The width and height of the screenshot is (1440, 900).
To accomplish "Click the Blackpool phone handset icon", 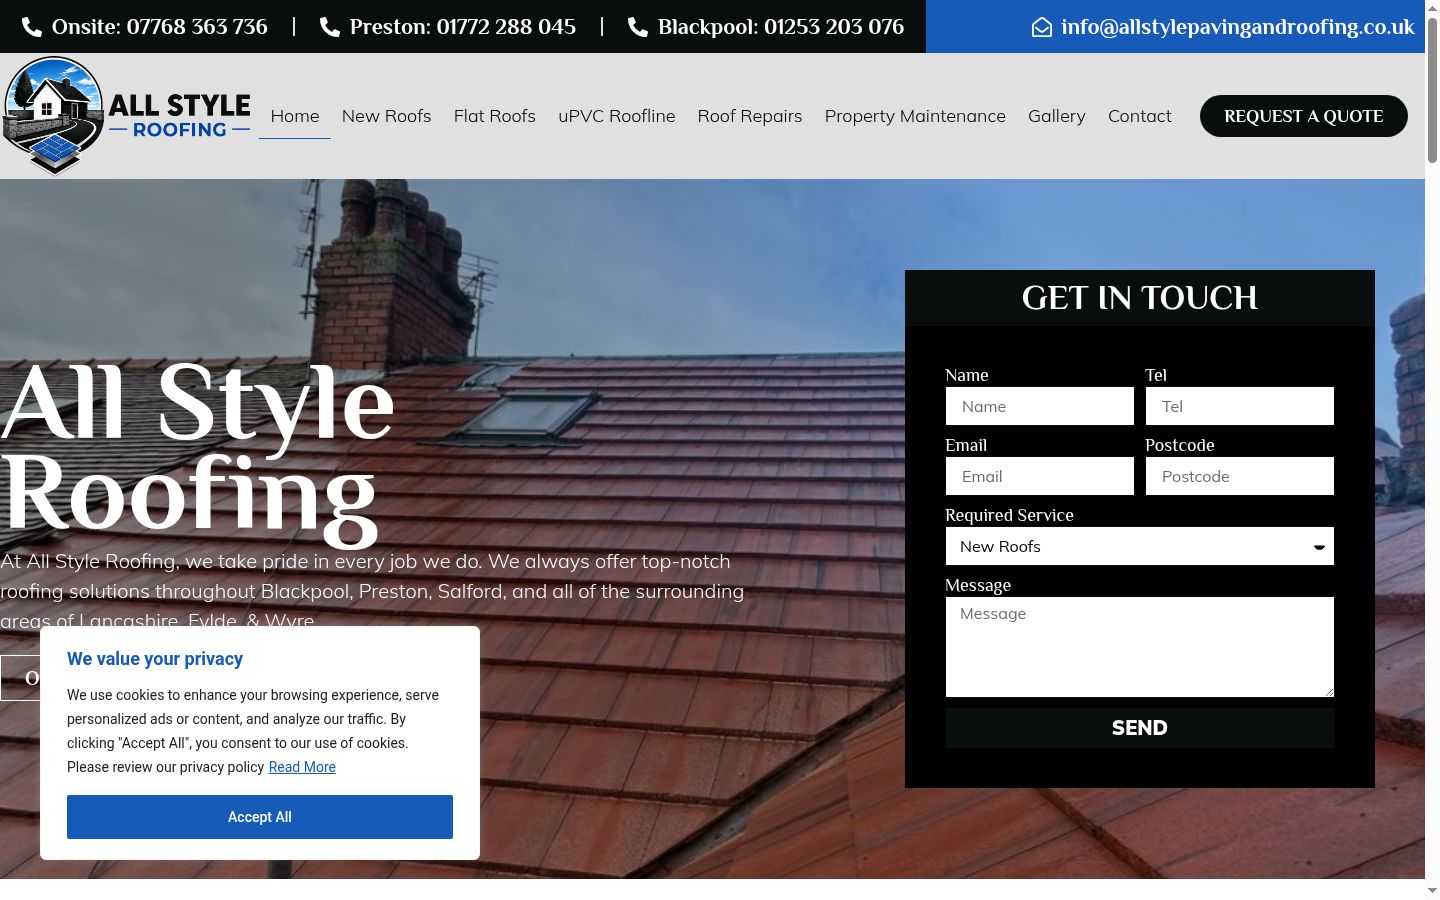I will click(638, 27).
